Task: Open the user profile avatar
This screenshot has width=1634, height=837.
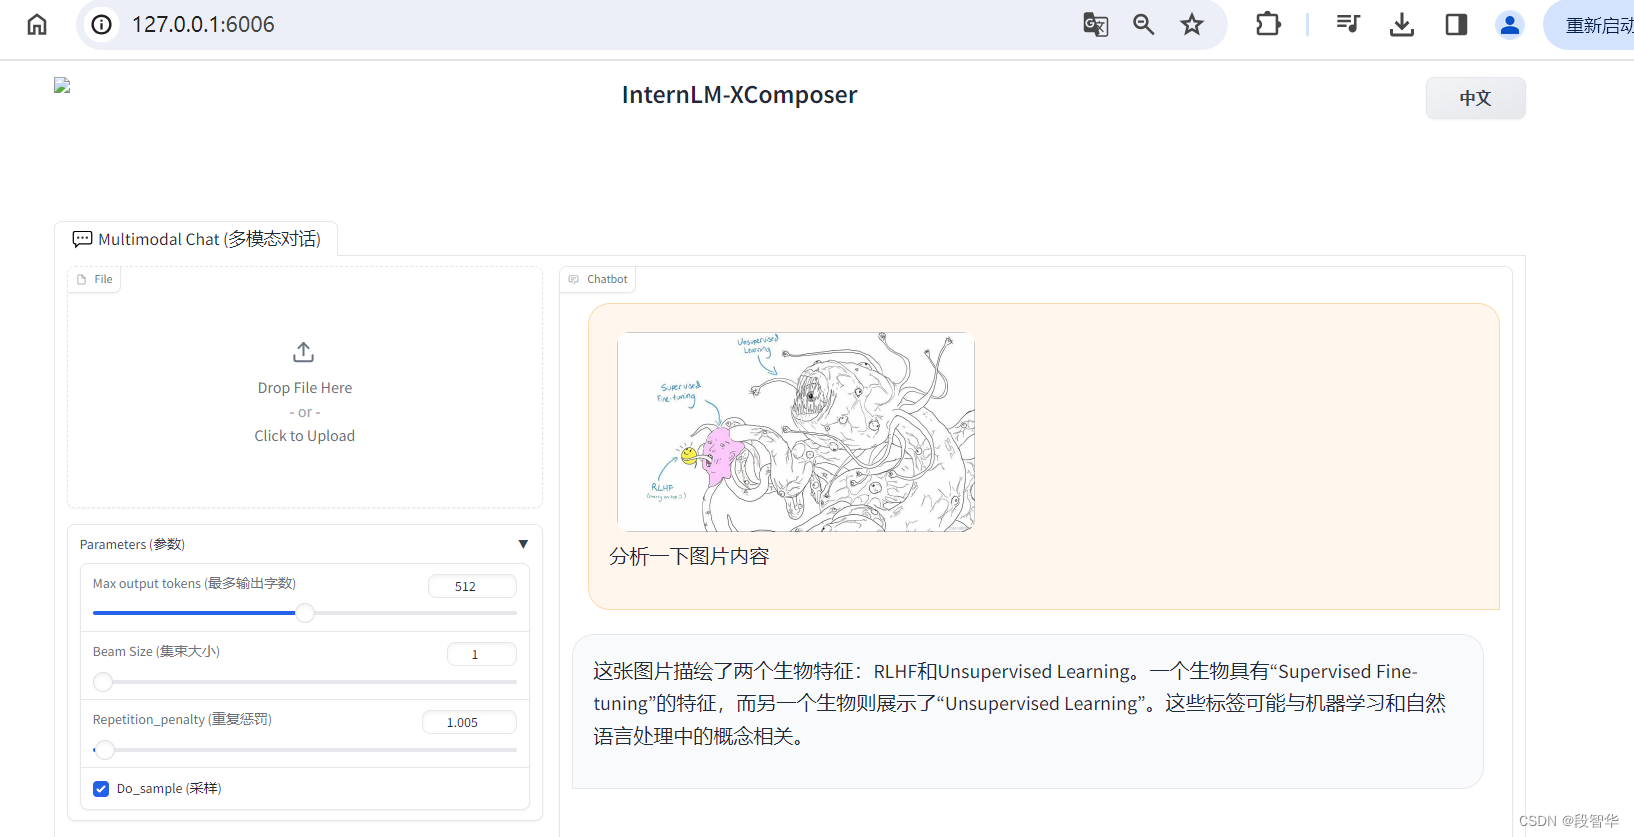Action: pyautogui.click(x=1510, y=24)
